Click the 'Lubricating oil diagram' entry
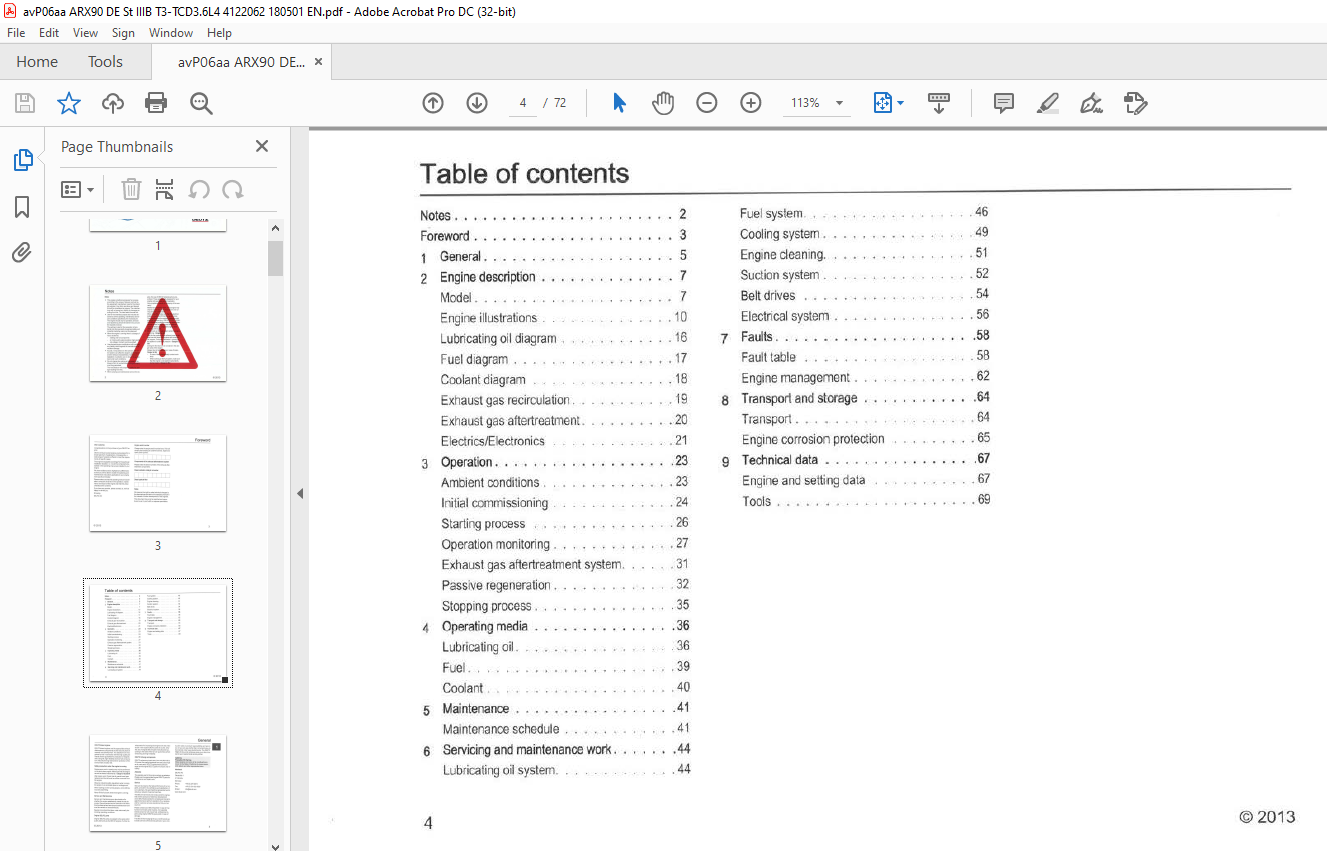This screenshot has width=1327, height=851. (499, 338)
